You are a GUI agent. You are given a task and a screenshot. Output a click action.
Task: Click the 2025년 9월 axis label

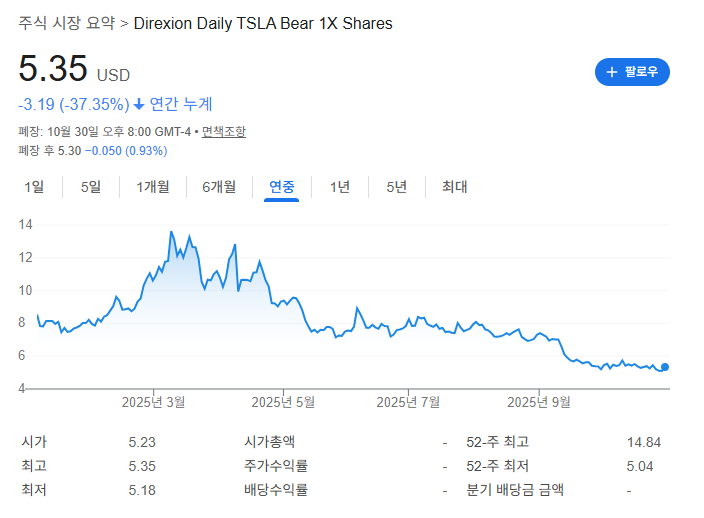(x=539, y=402)
